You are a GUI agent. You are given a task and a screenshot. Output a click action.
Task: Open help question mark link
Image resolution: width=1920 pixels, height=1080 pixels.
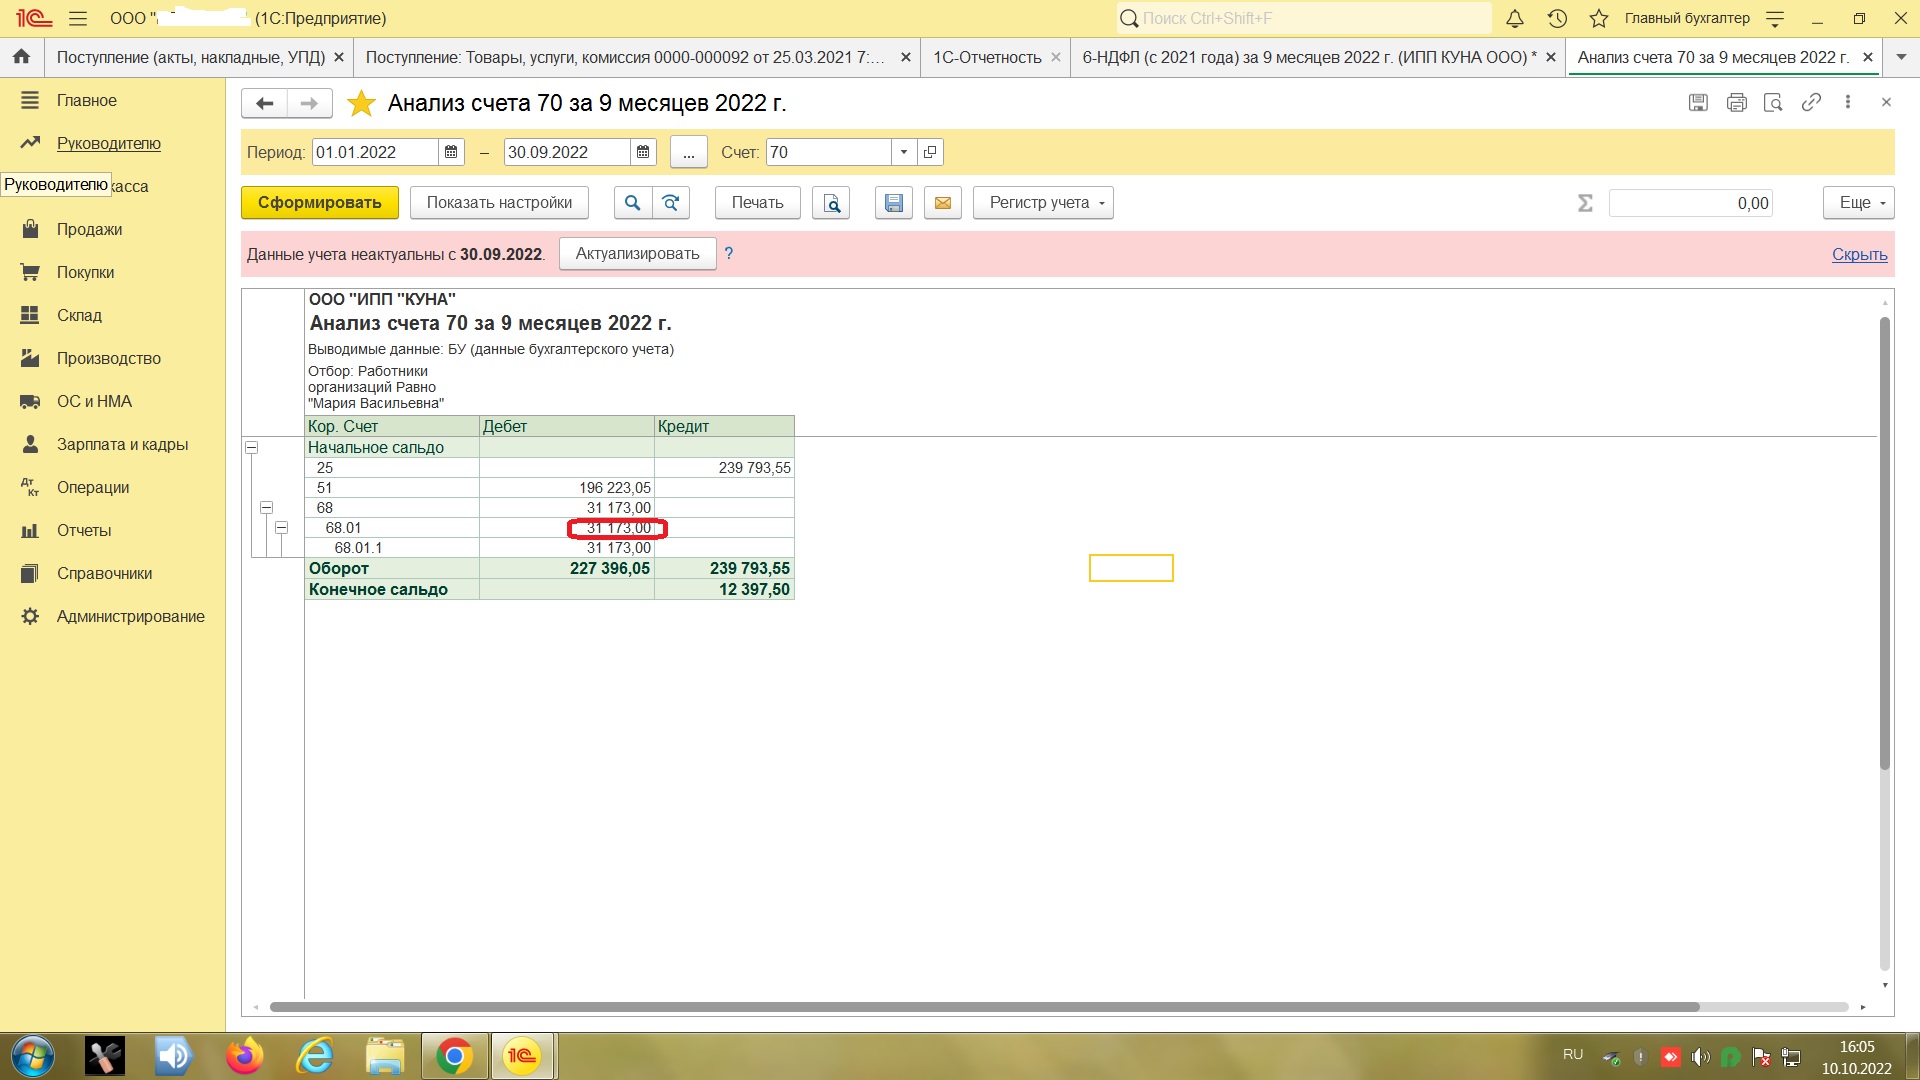729,254
